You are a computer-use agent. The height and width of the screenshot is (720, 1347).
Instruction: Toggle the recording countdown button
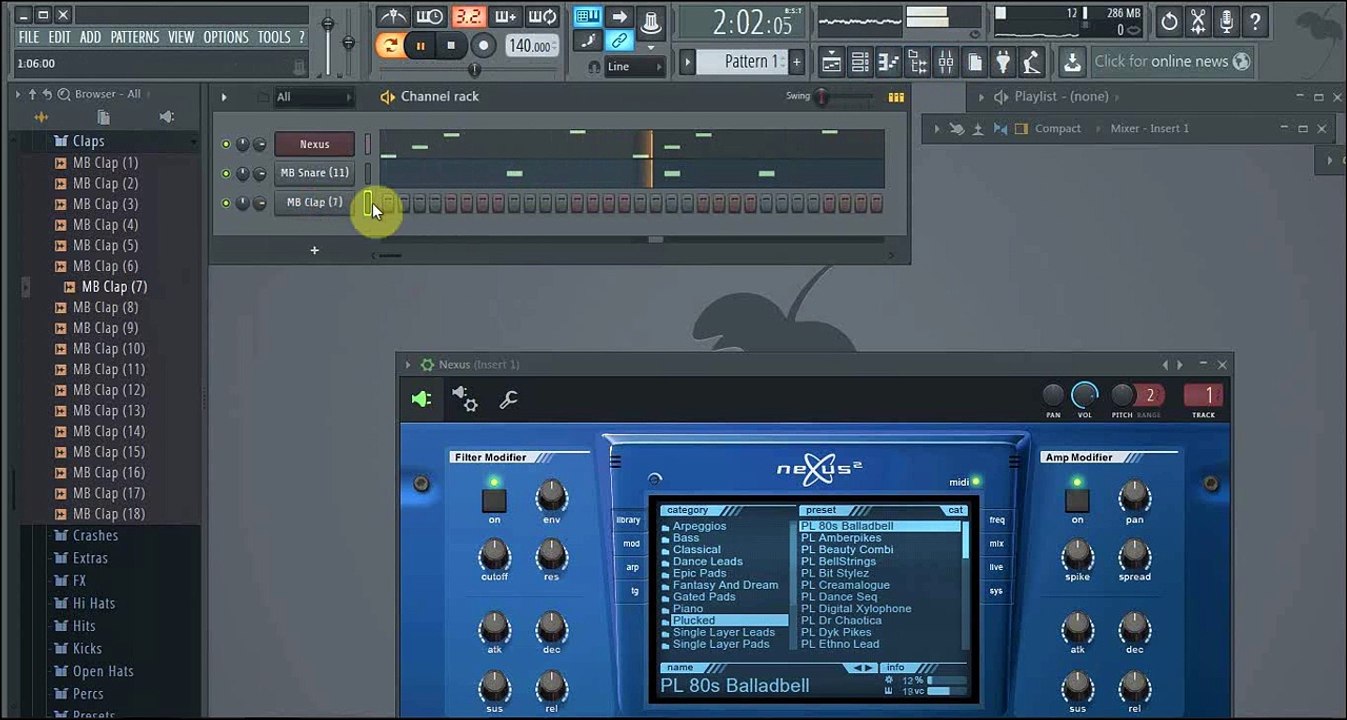tap(468, 17)
